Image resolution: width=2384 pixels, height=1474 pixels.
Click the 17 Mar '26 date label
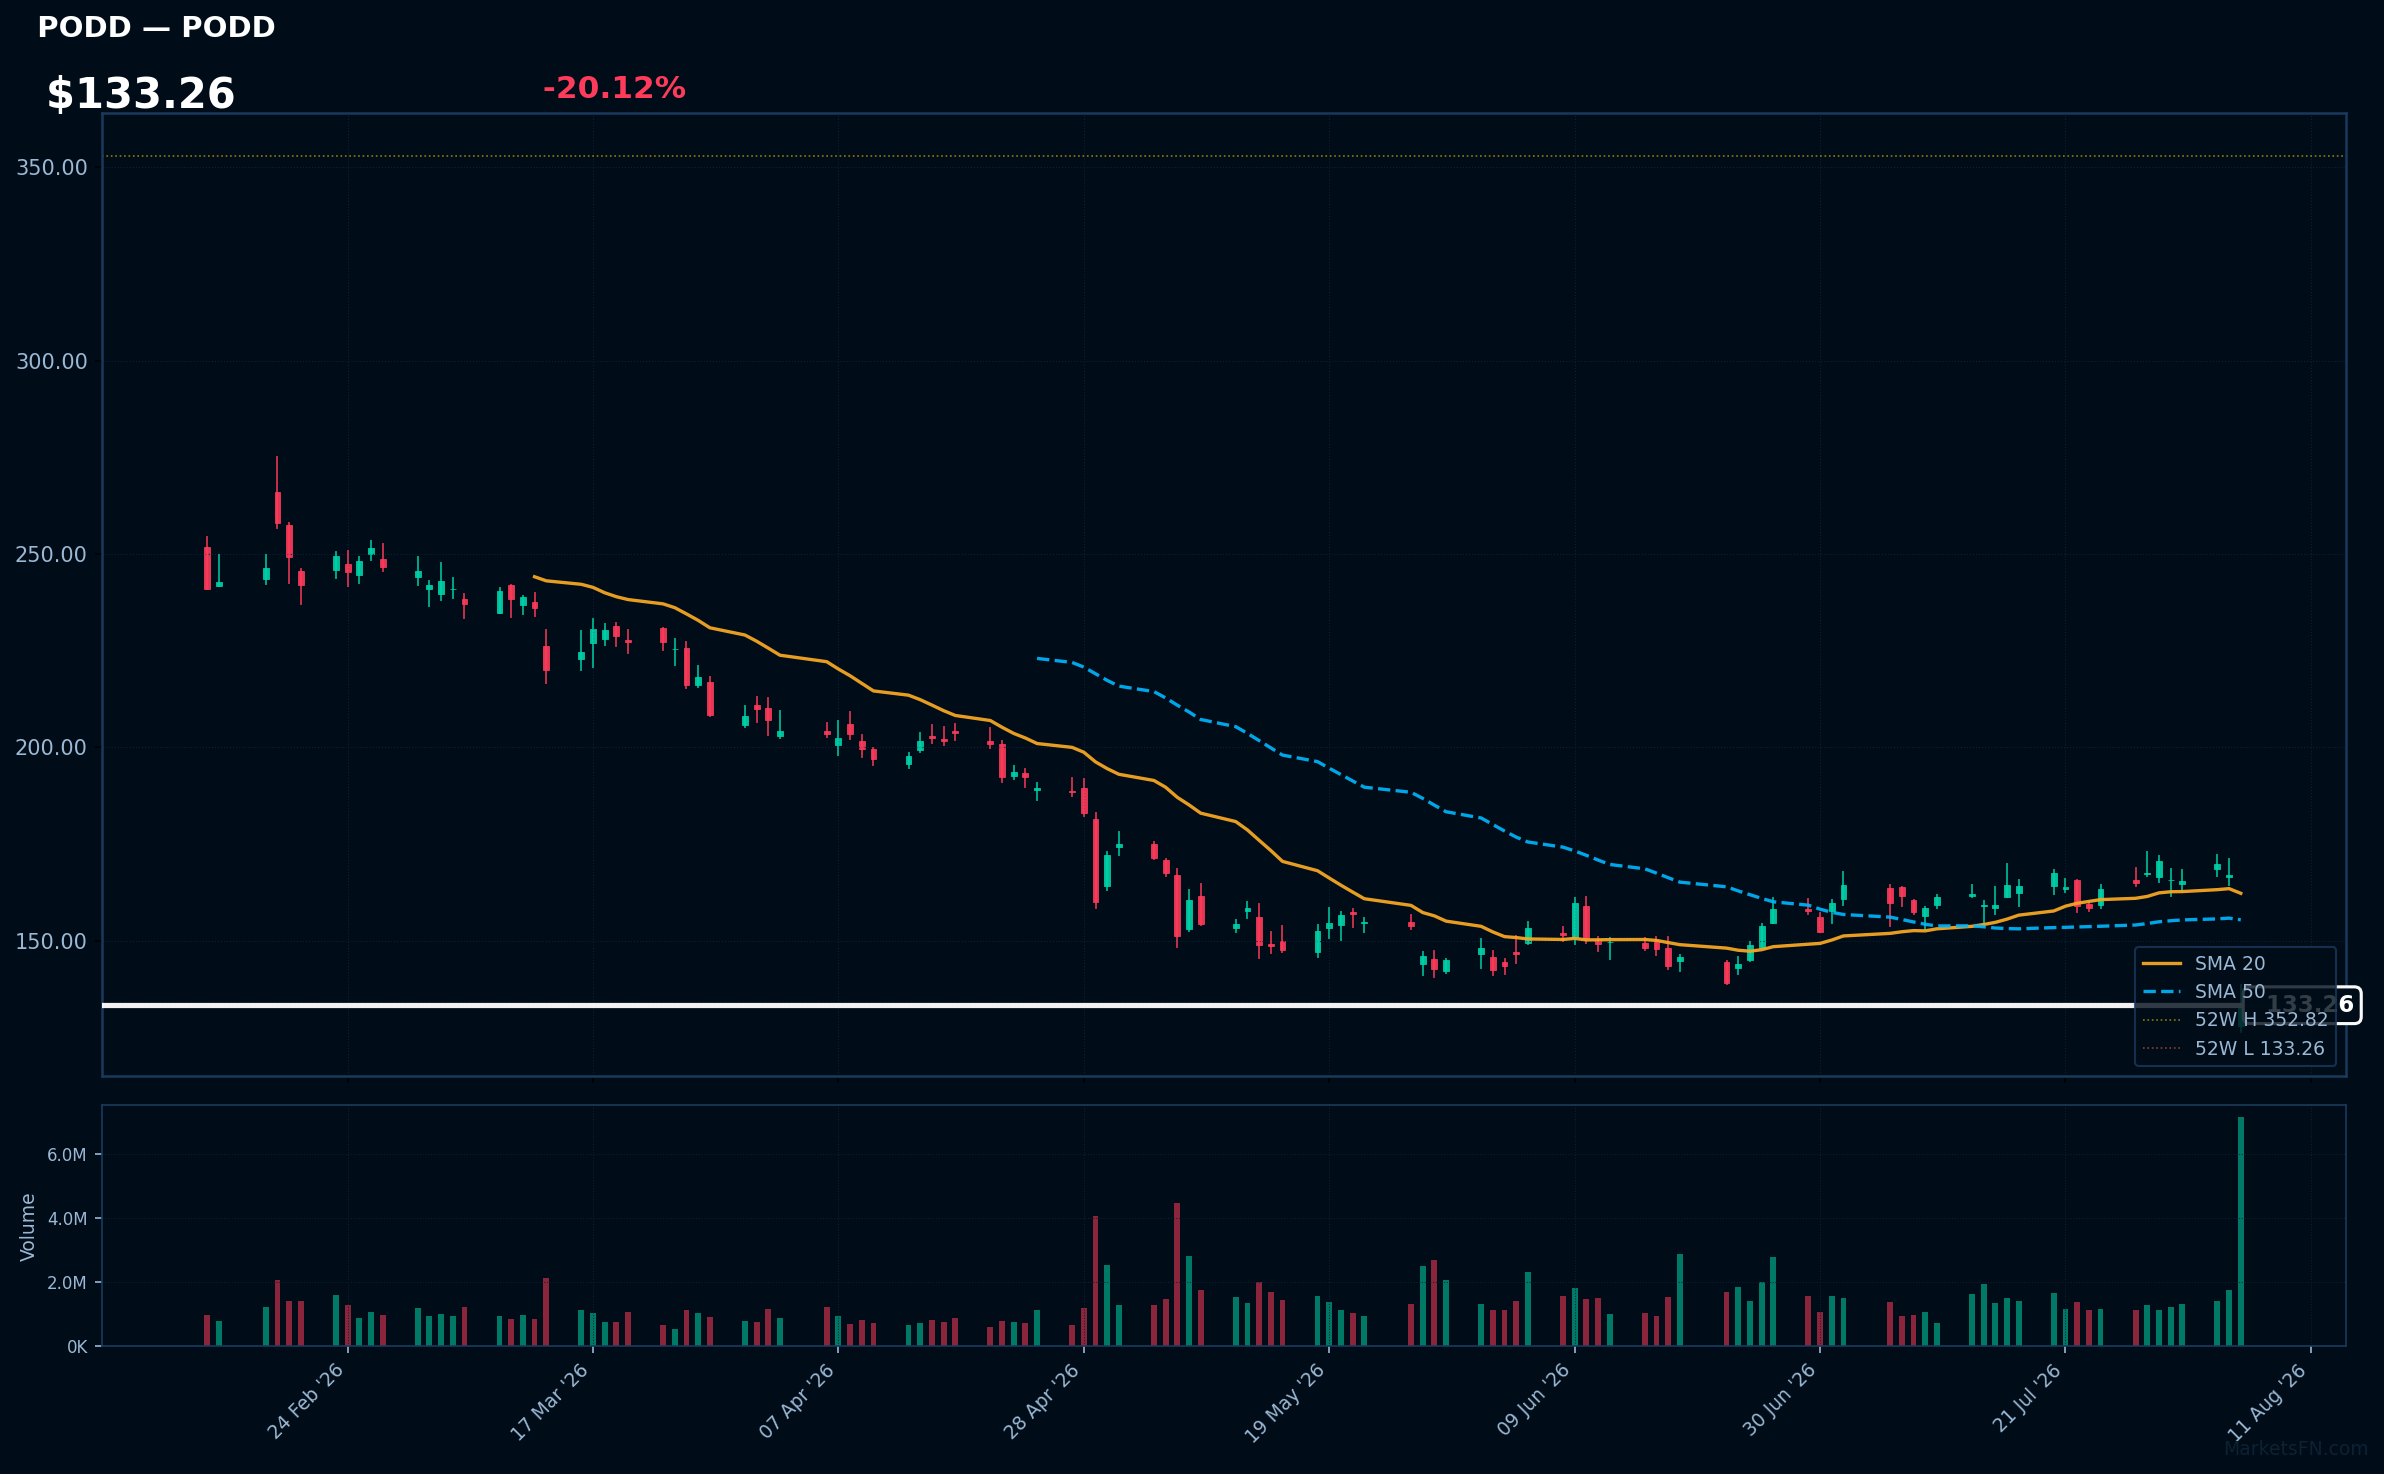click(549, 1401)
